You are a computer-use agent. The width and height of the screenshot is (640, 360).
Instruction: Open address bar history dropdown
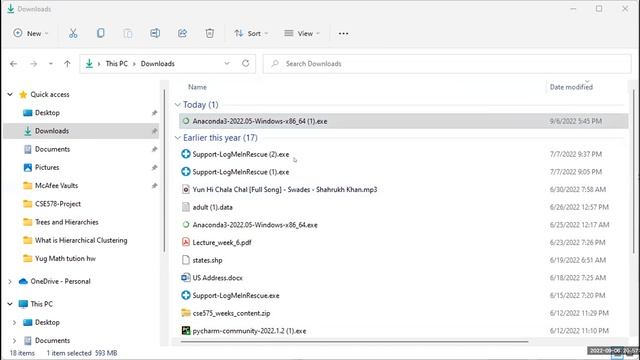227,64
